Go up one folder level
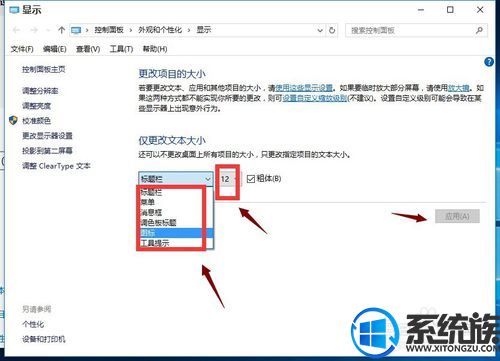 (x=61, y=30)
